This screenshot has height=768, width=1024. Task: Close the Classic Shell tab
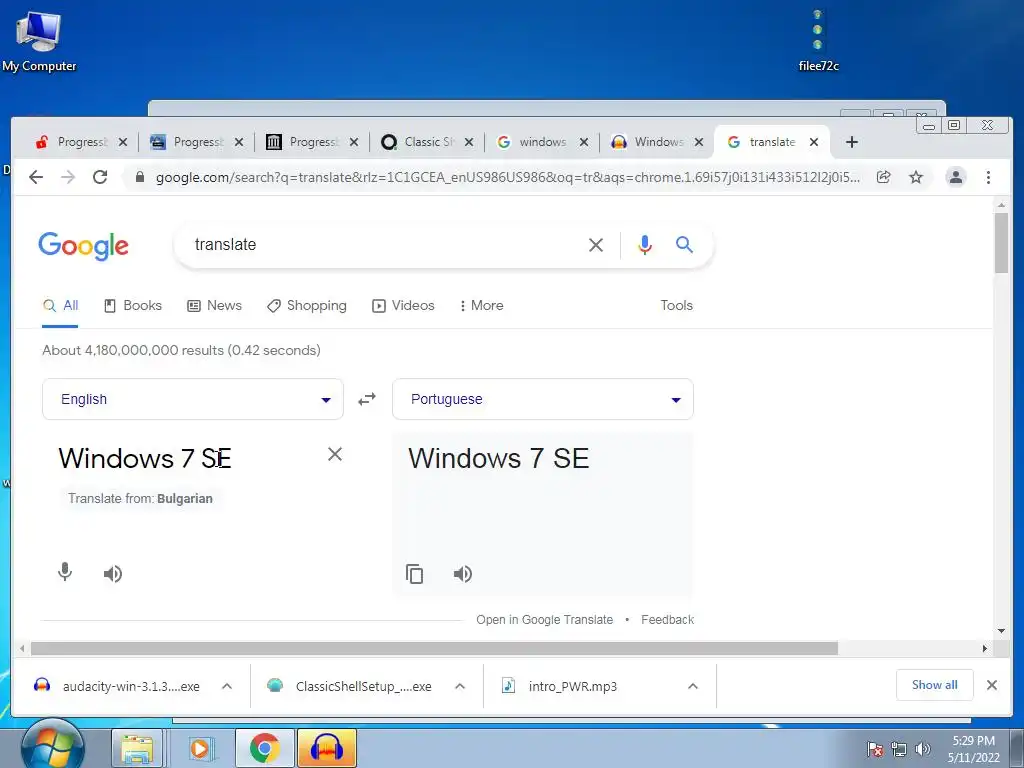coord(469,142)
